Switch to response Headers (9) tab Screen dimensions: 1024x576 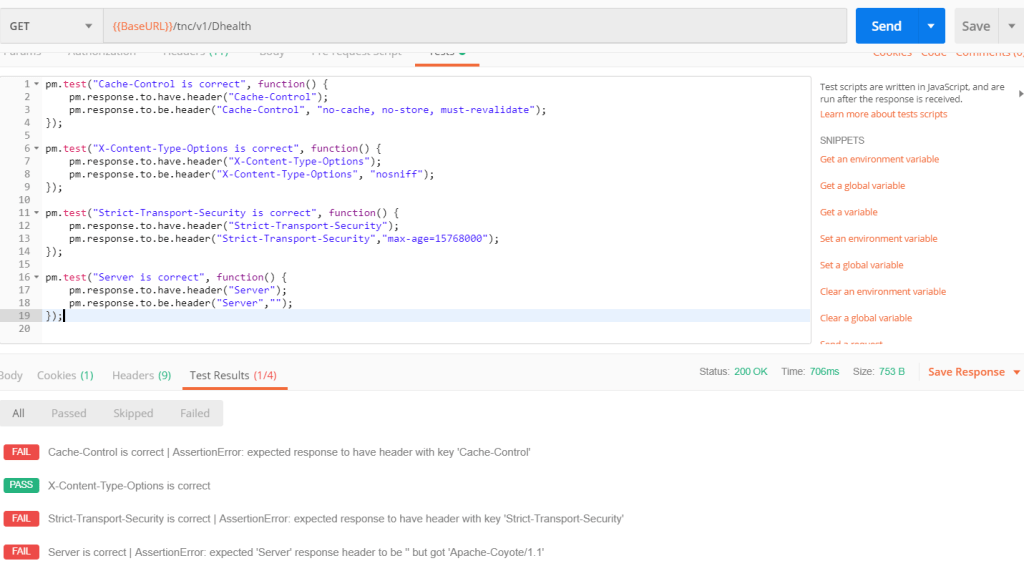[x=141, y=375]
